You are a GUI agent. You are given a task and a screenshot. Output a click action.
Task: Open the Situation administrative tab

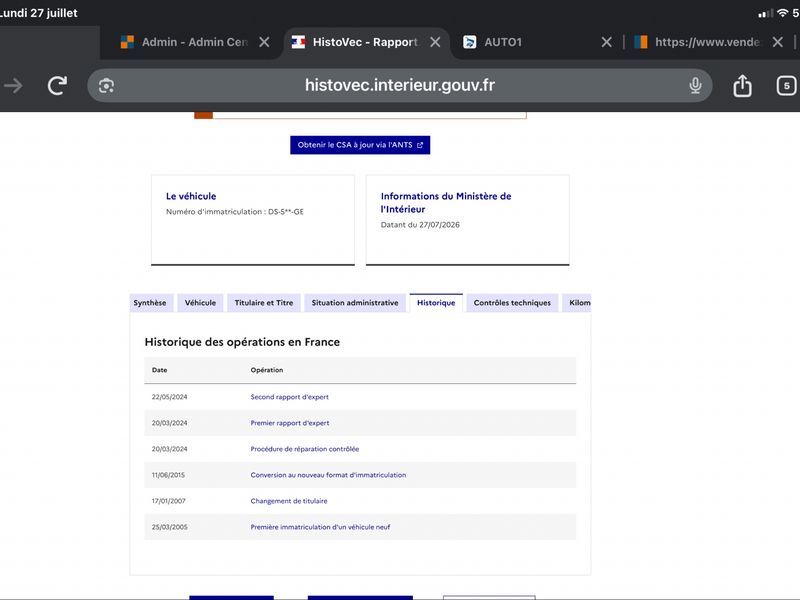click(355, 303)
